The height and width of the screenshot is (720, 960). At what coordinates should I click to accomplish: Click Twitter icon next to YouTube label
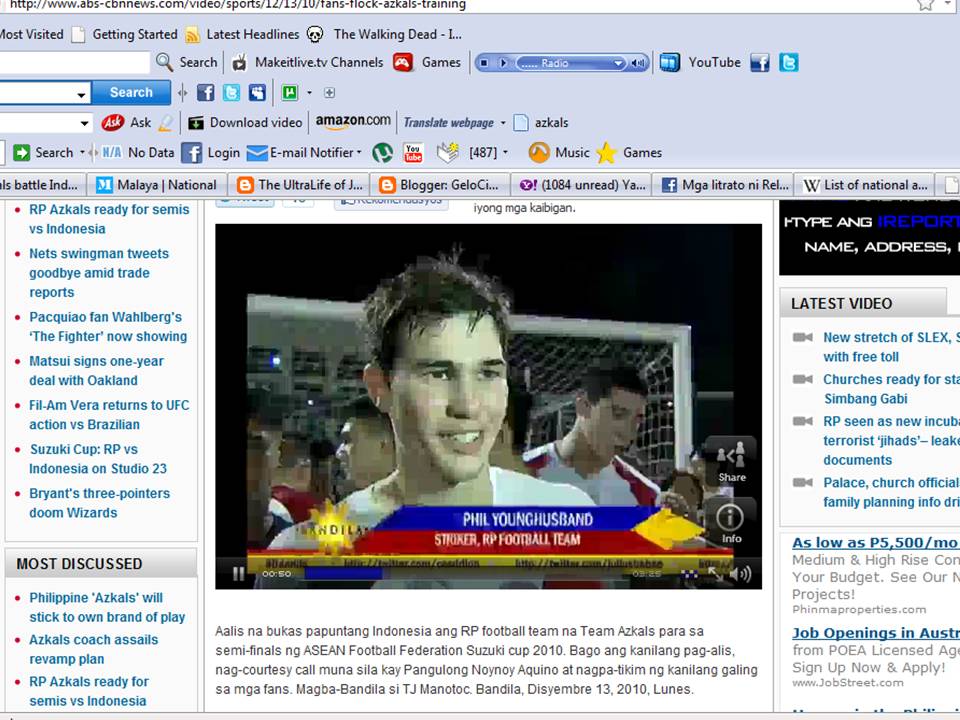[789, 62]
